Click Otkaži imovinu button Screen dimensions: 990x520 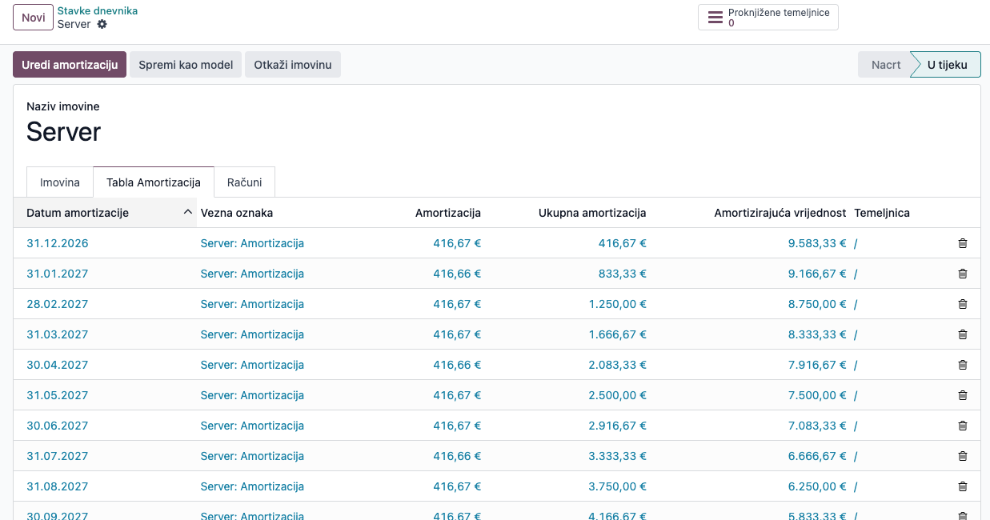(x=292, y=64)
